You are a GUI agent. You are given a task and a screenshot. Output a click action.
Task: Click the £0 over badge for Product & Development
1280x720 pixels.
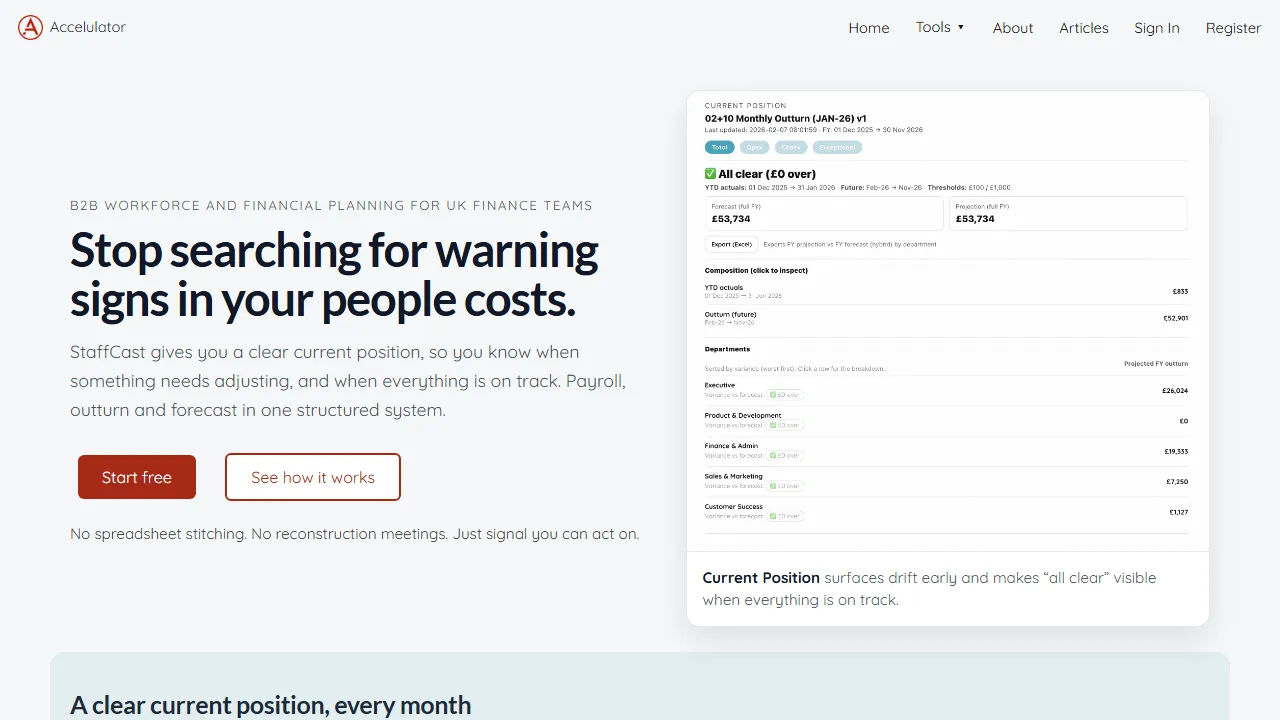pyautogui.click(x=785, y=425)
